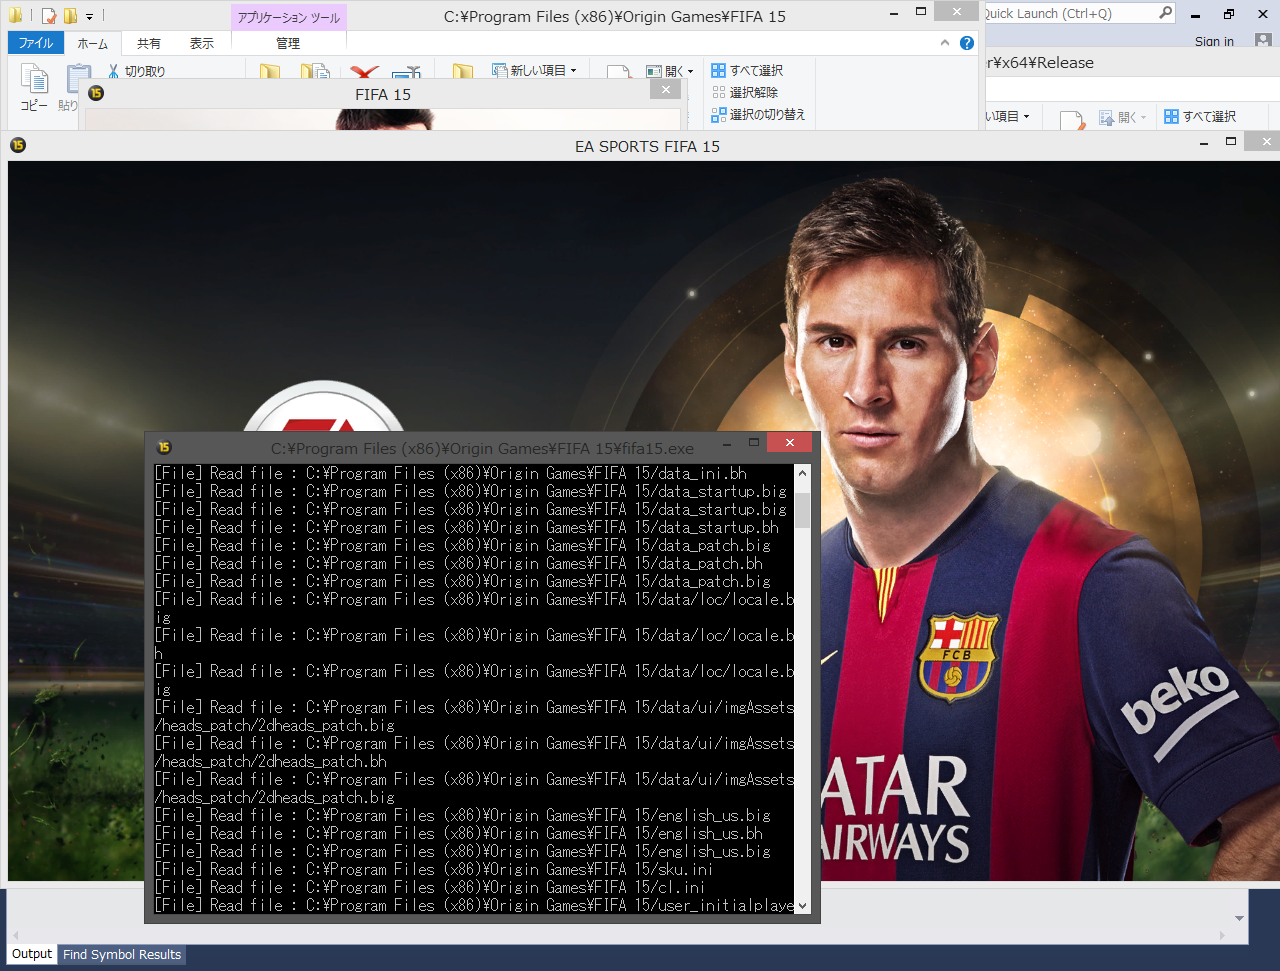Switch to the 表示 (View) ribbon tab

click(x=201, y=43)
